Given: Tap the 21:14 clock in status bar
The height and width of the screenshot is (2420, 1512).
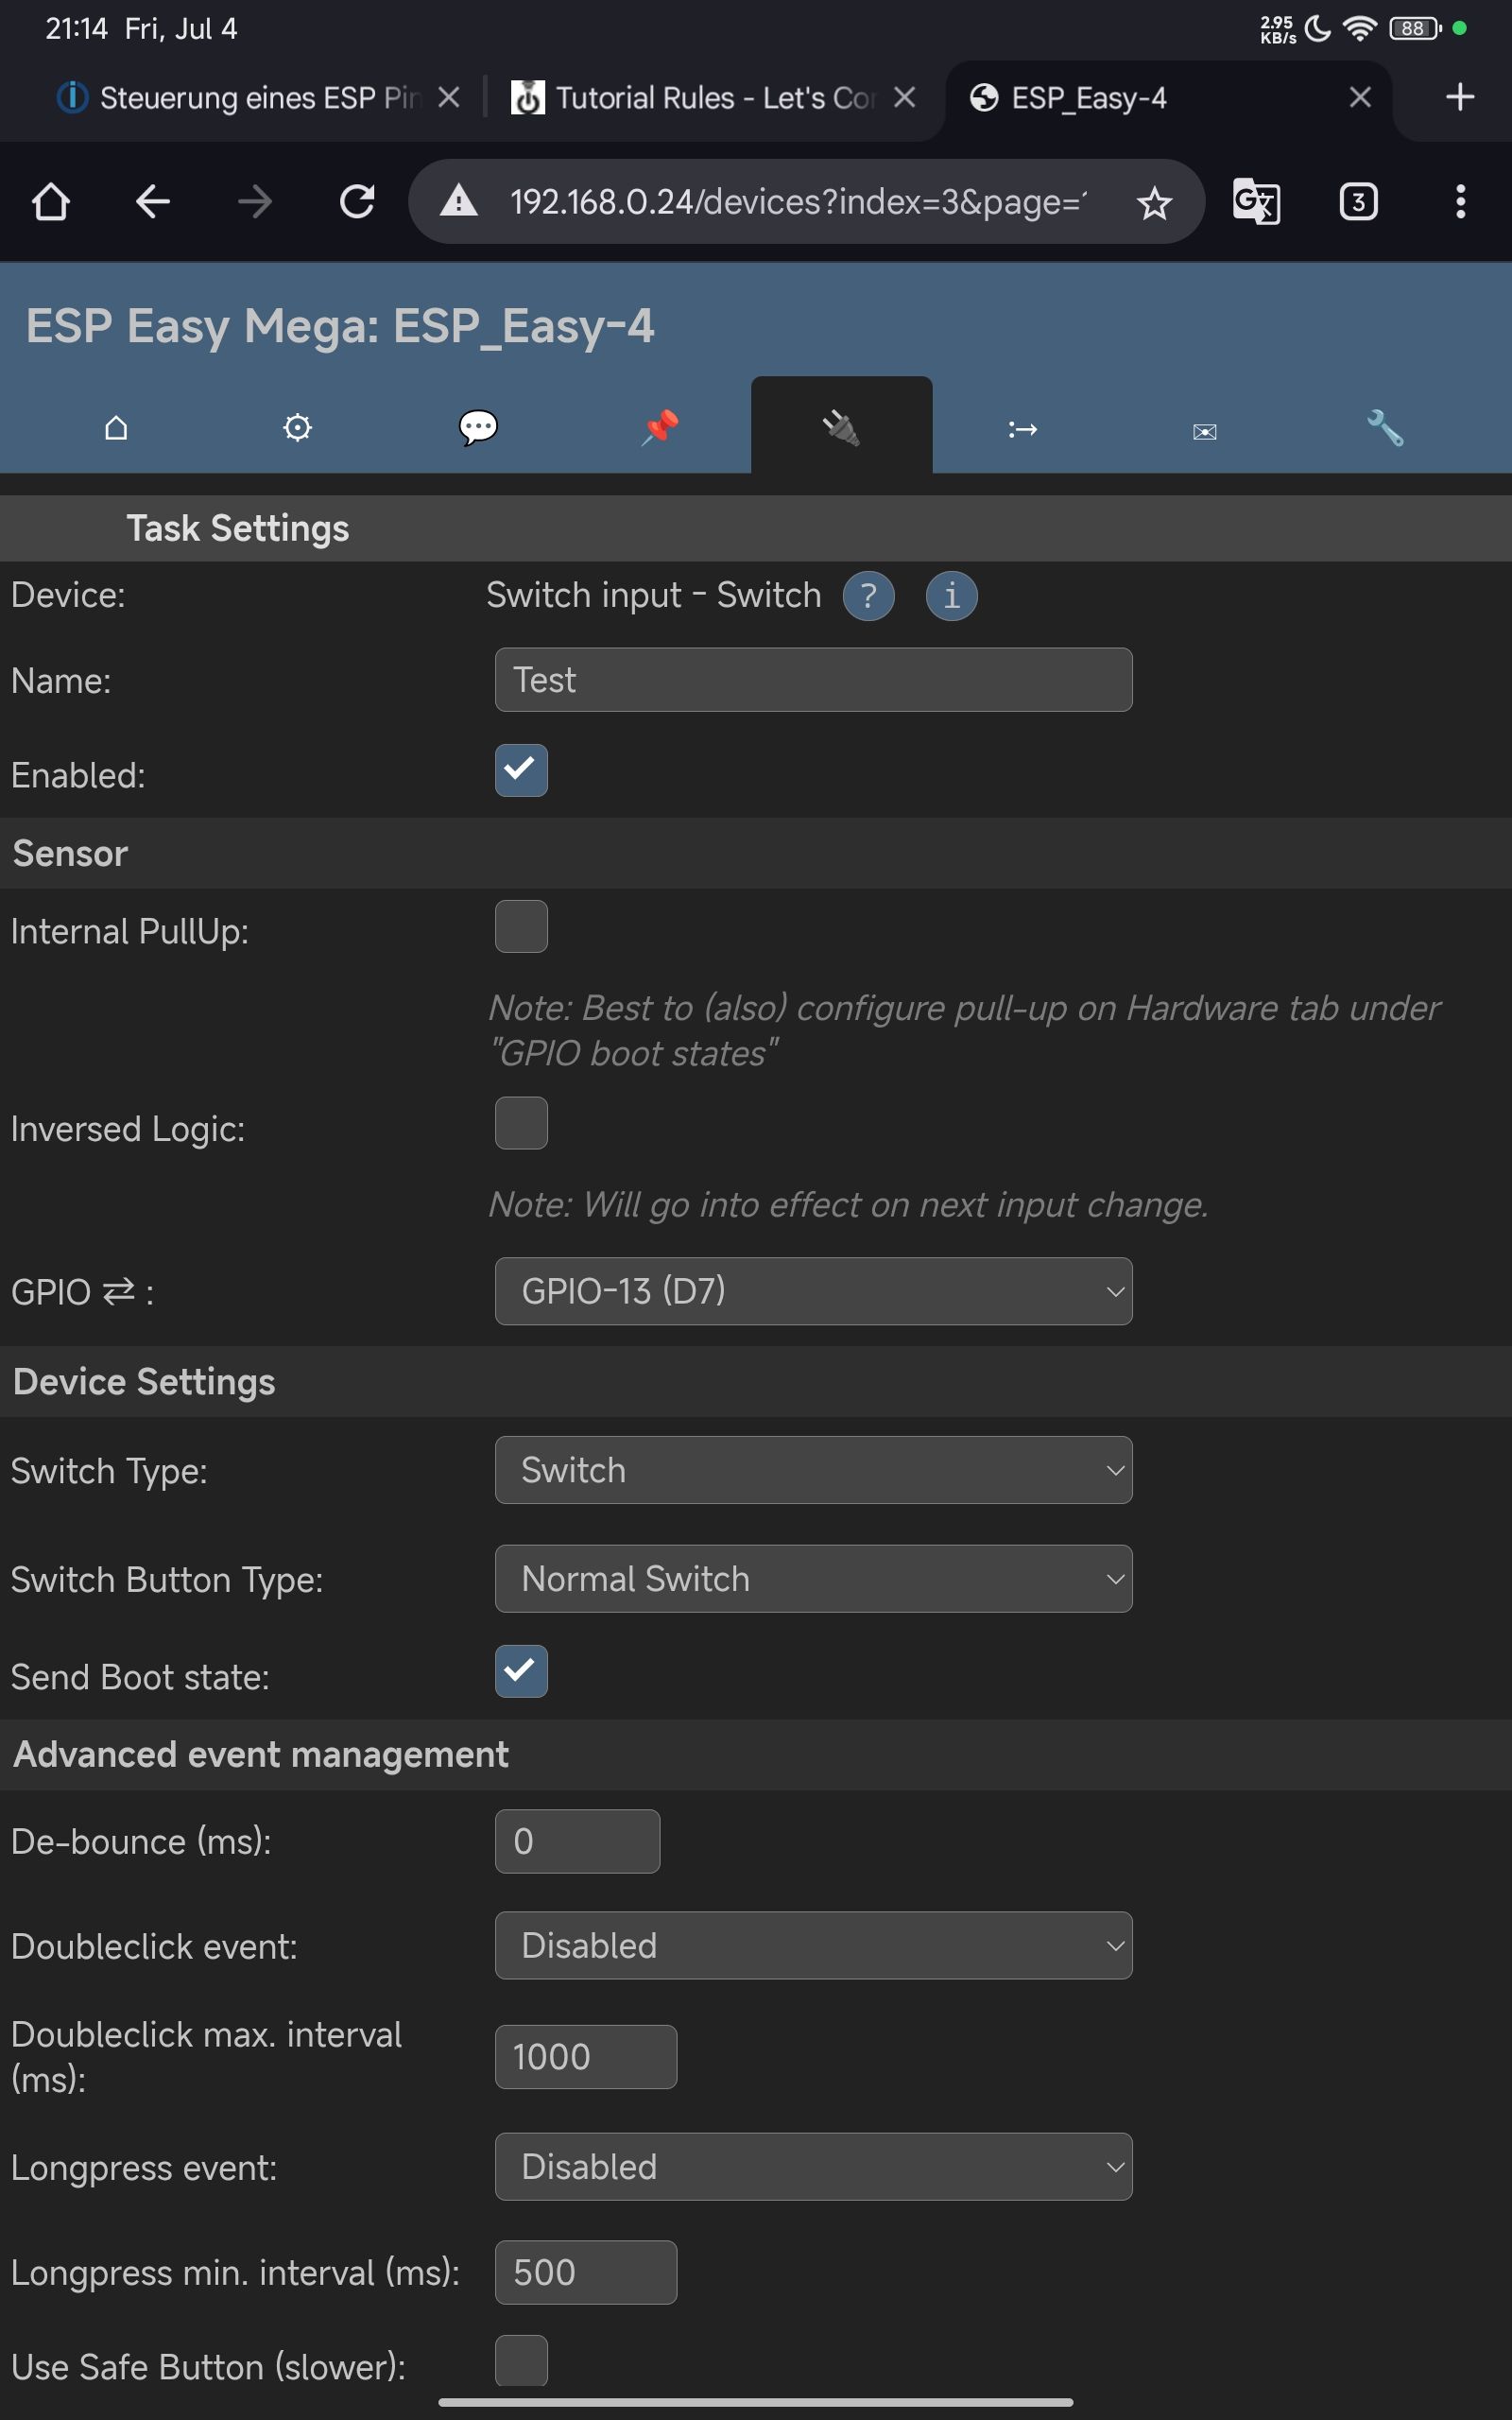Looking at the screenshot, I should tap(76, 28).
